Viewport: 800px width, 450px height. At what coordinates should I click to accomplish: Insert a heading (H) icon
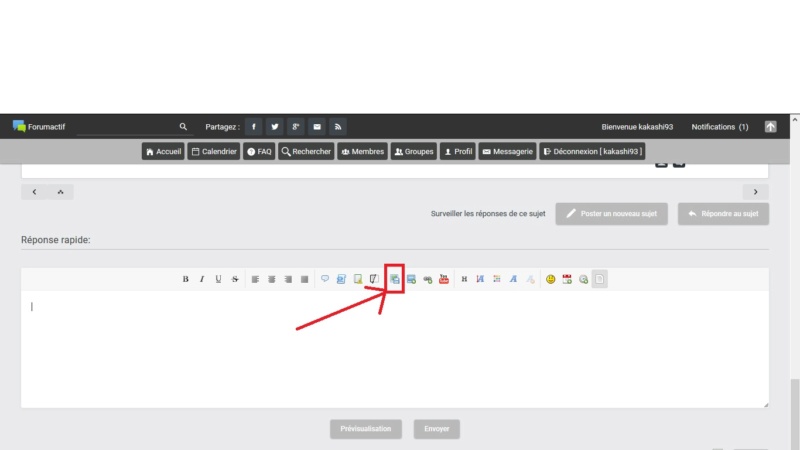tap(464, 279)
